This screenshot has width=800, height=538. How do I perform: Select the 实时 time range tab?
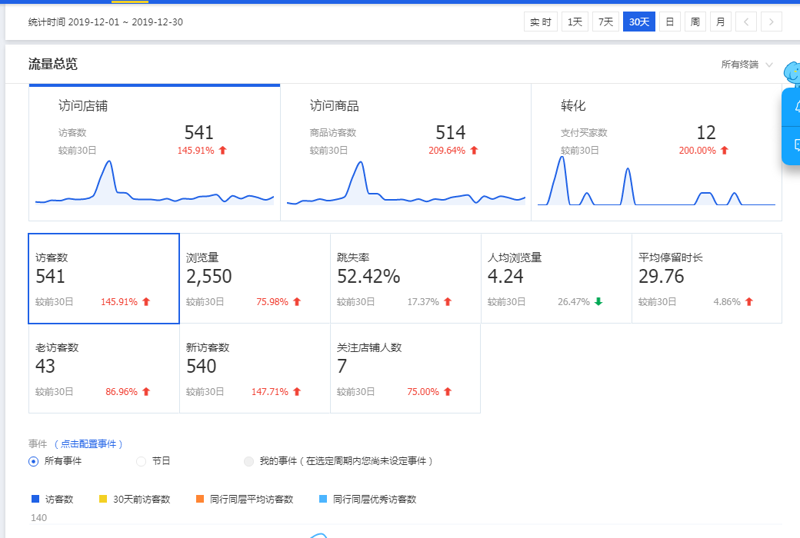tap(540, 22)
